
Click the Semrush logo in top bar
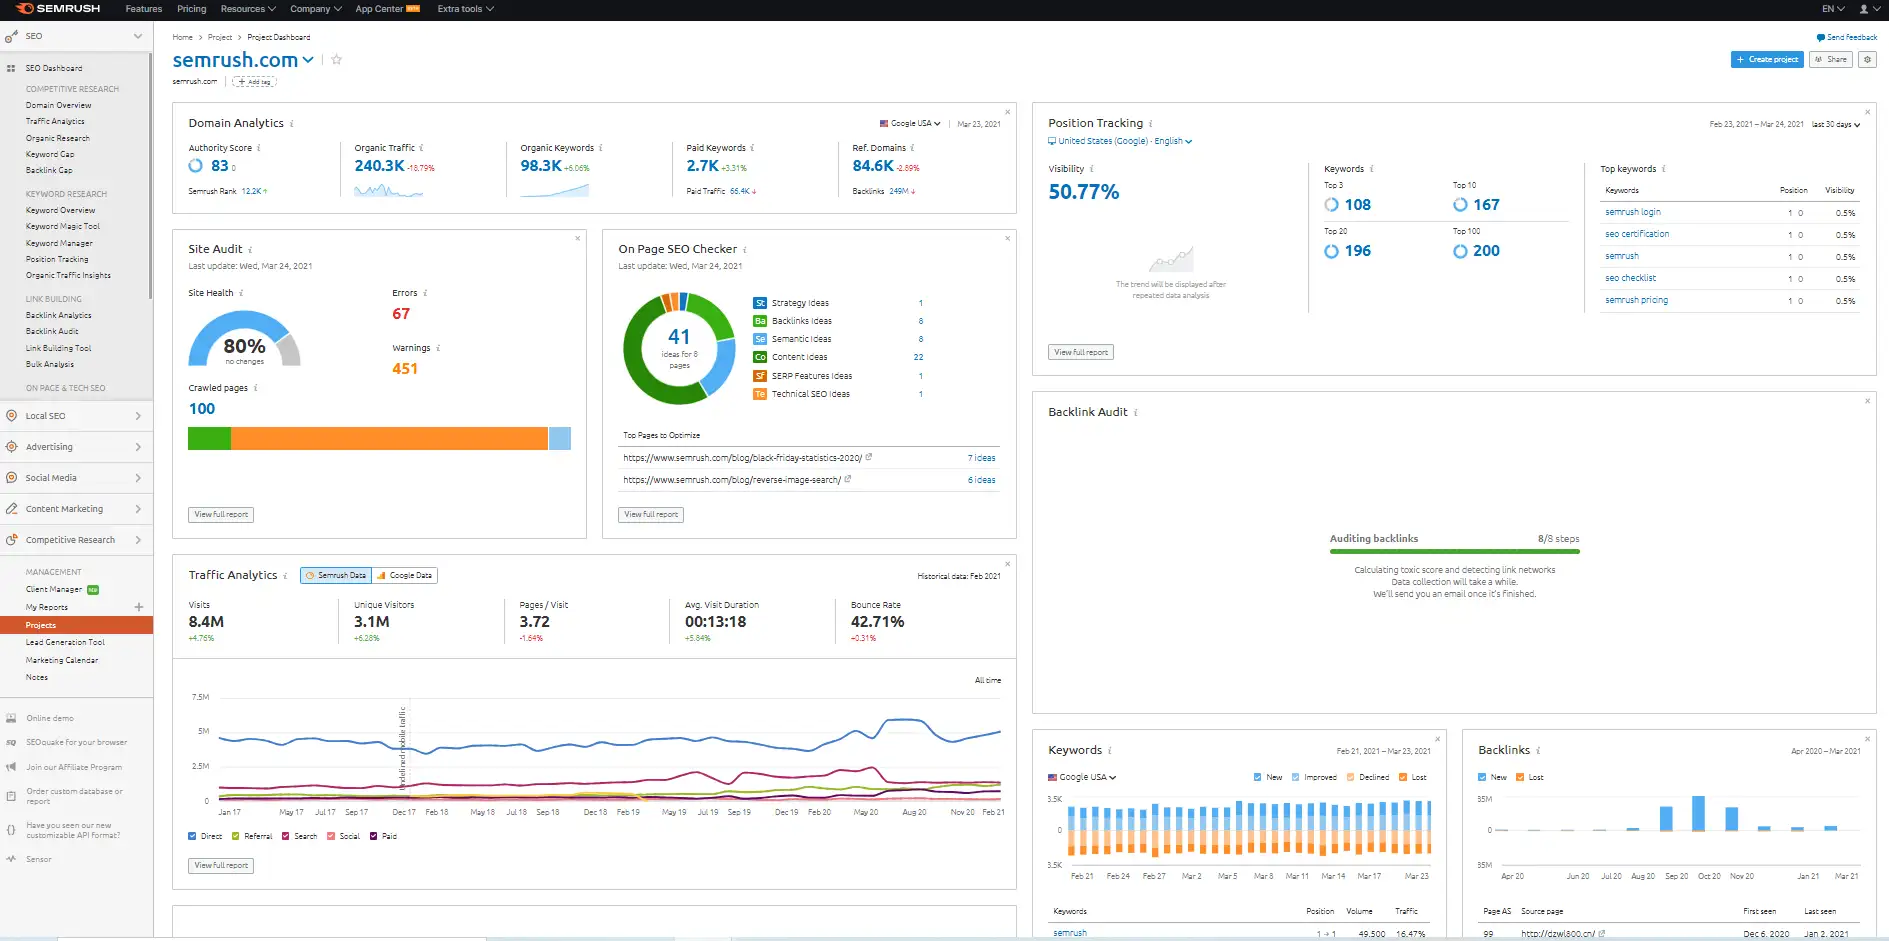click(58, 8)
